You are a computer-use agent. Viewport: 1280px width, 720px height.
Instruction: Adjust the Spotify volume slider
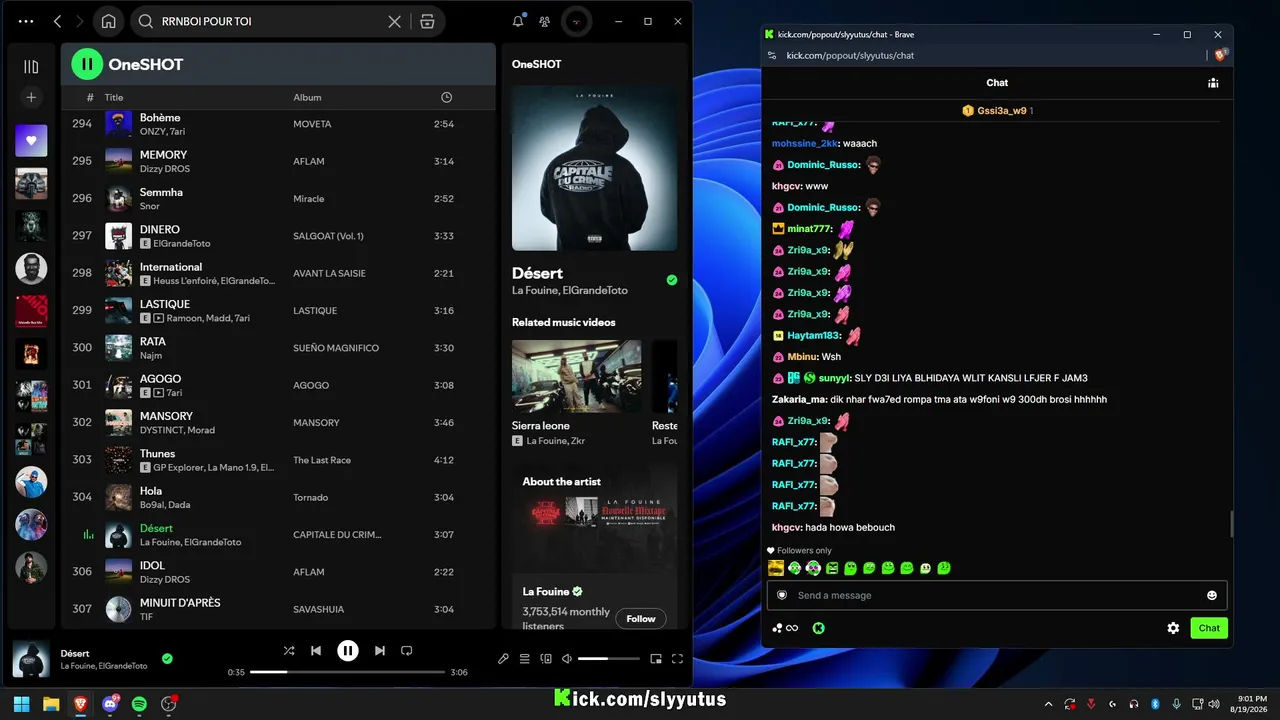(608, 658)
